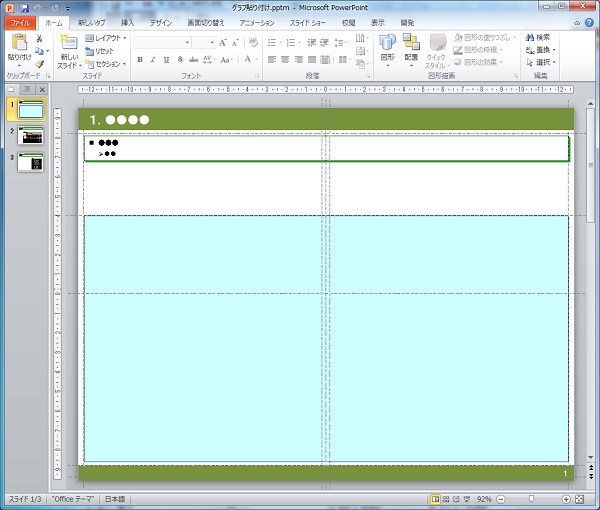The height and width of the screenshot is (510, 600).
Task: Switch to Reading view
Action: click(456, 499)
